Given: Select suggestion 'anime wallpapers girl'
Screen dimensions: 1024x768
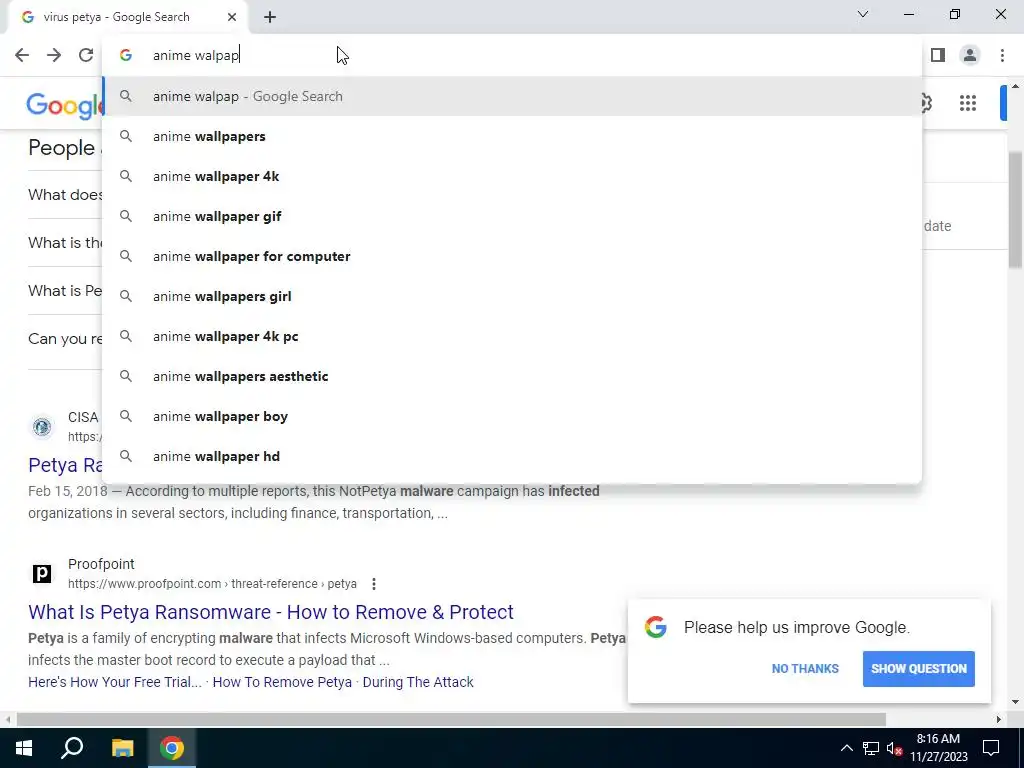Looking at the screenshot, I should pyautogui.click(x=512, y=296).
